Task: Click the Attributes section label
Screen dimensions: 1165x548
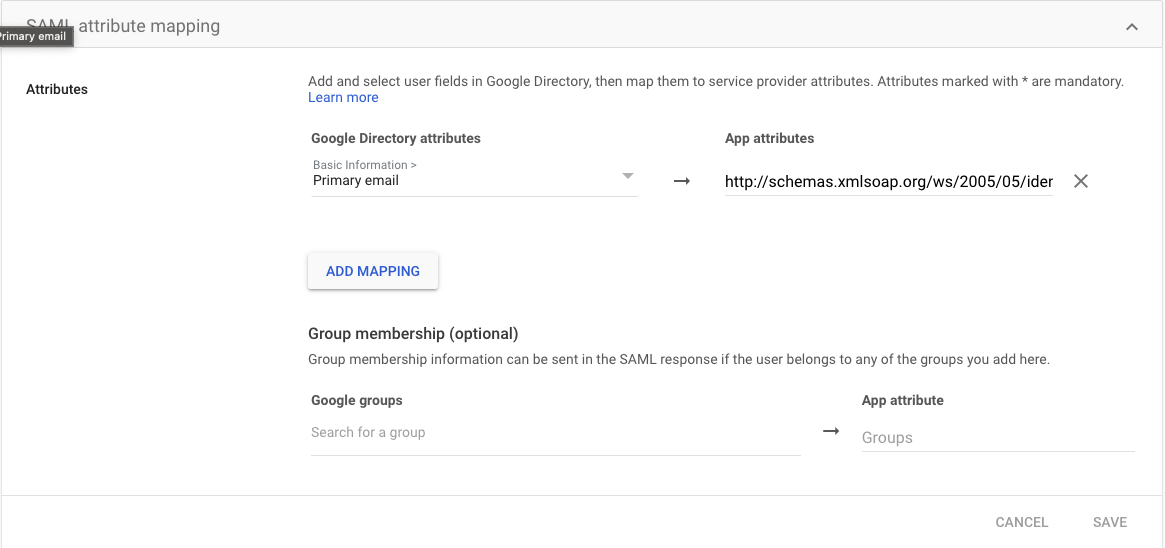Action: tap(57, 89)
